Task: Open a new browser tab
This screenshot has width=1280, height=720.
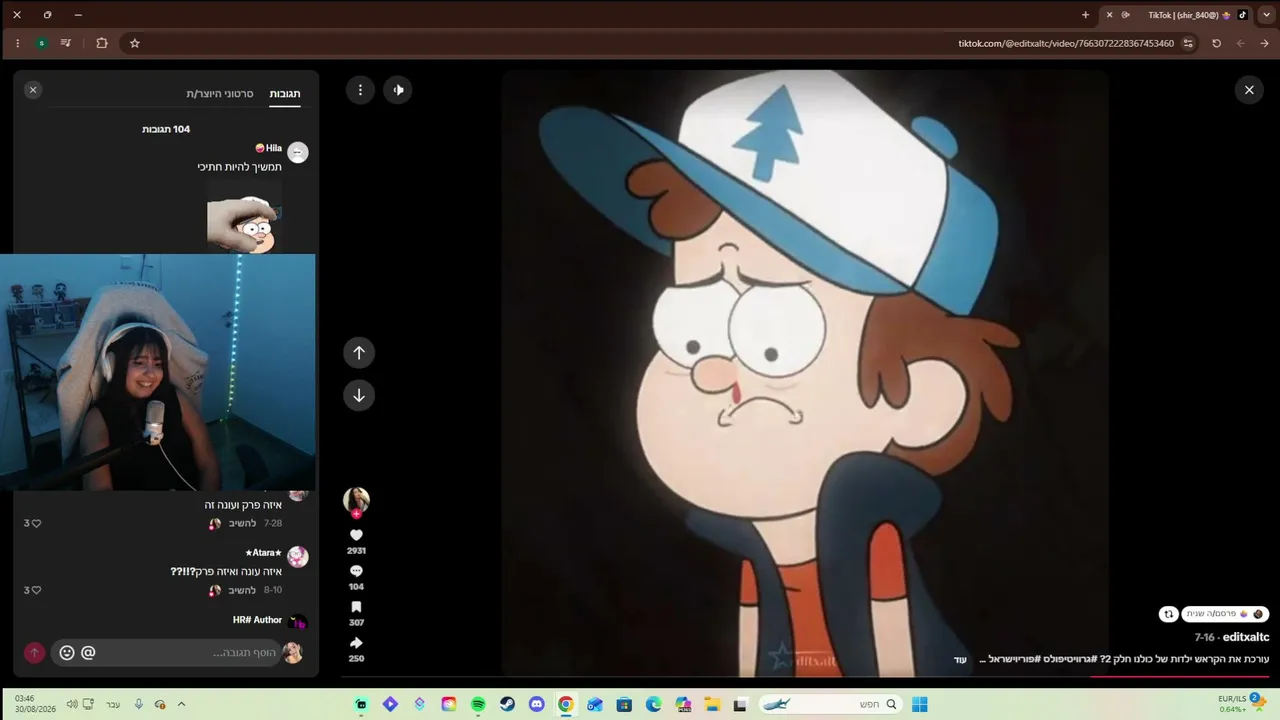Action: point(1085,15)
